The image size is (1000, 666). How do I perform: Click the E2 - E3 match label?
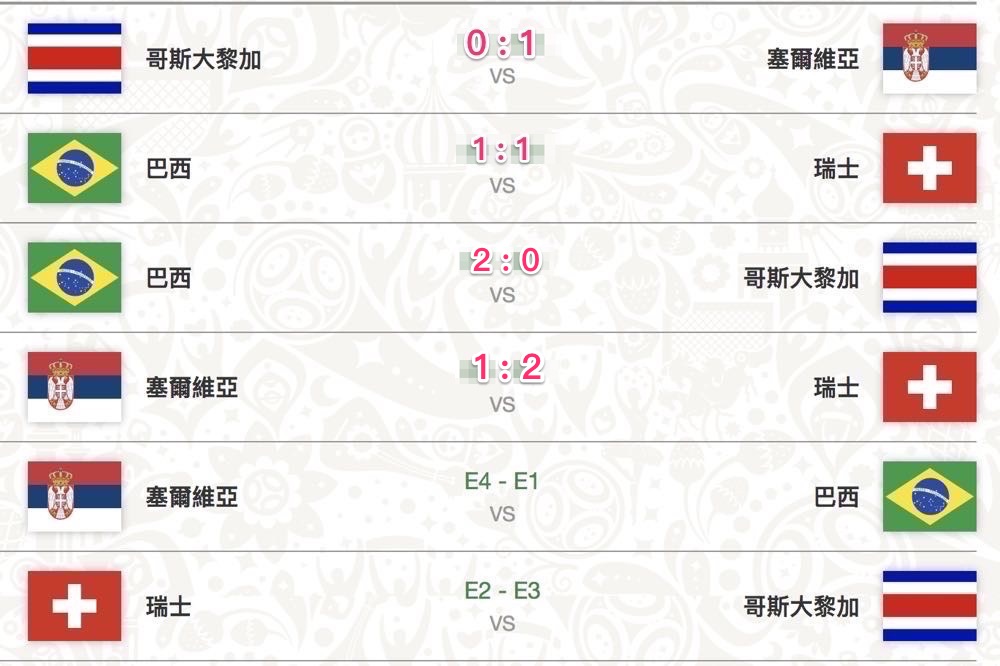[502, 591]
